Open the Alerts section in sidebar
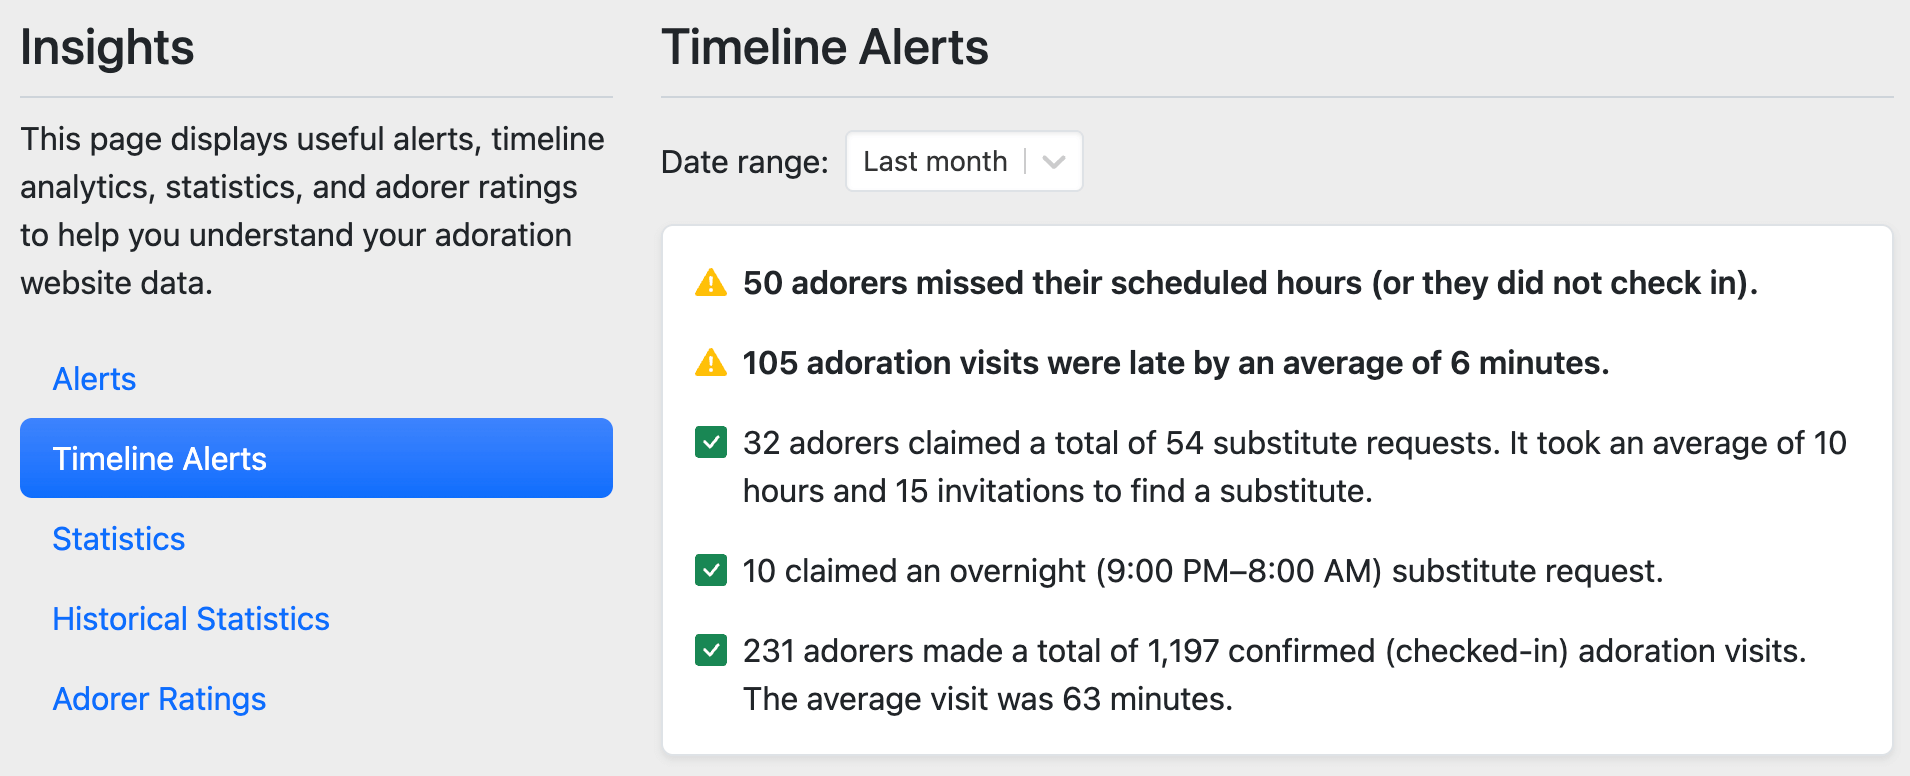Screen dimensions: 1910x776 click(x=94, y=379)
